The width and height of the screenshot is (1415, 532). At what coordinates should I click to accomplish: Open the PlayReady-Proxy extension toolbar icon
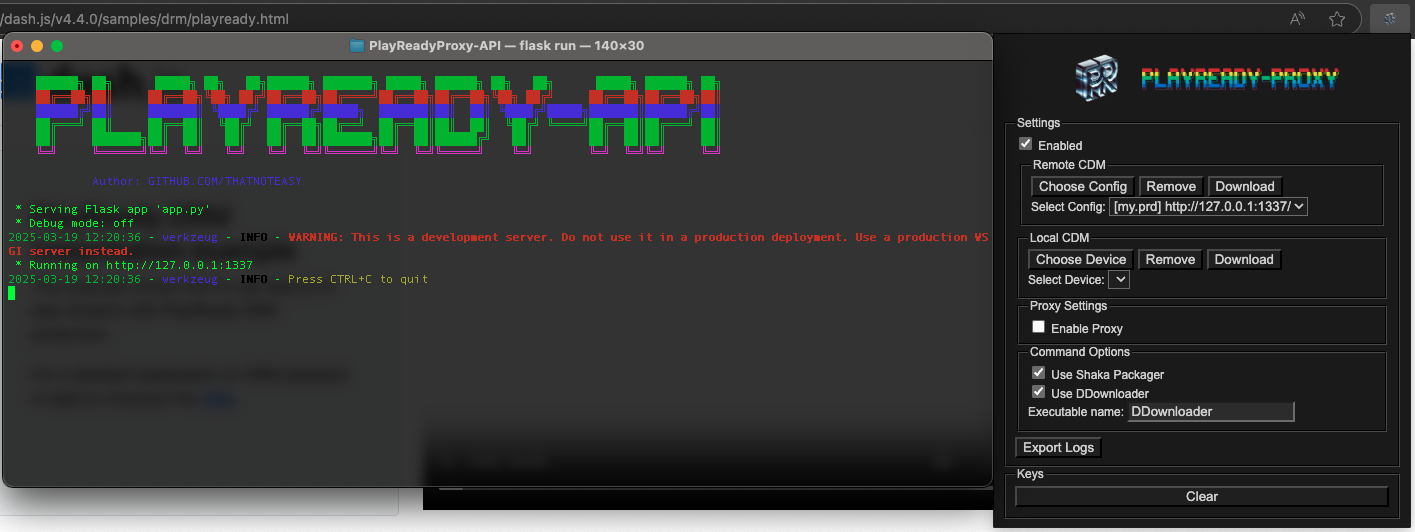[1389, 18]
